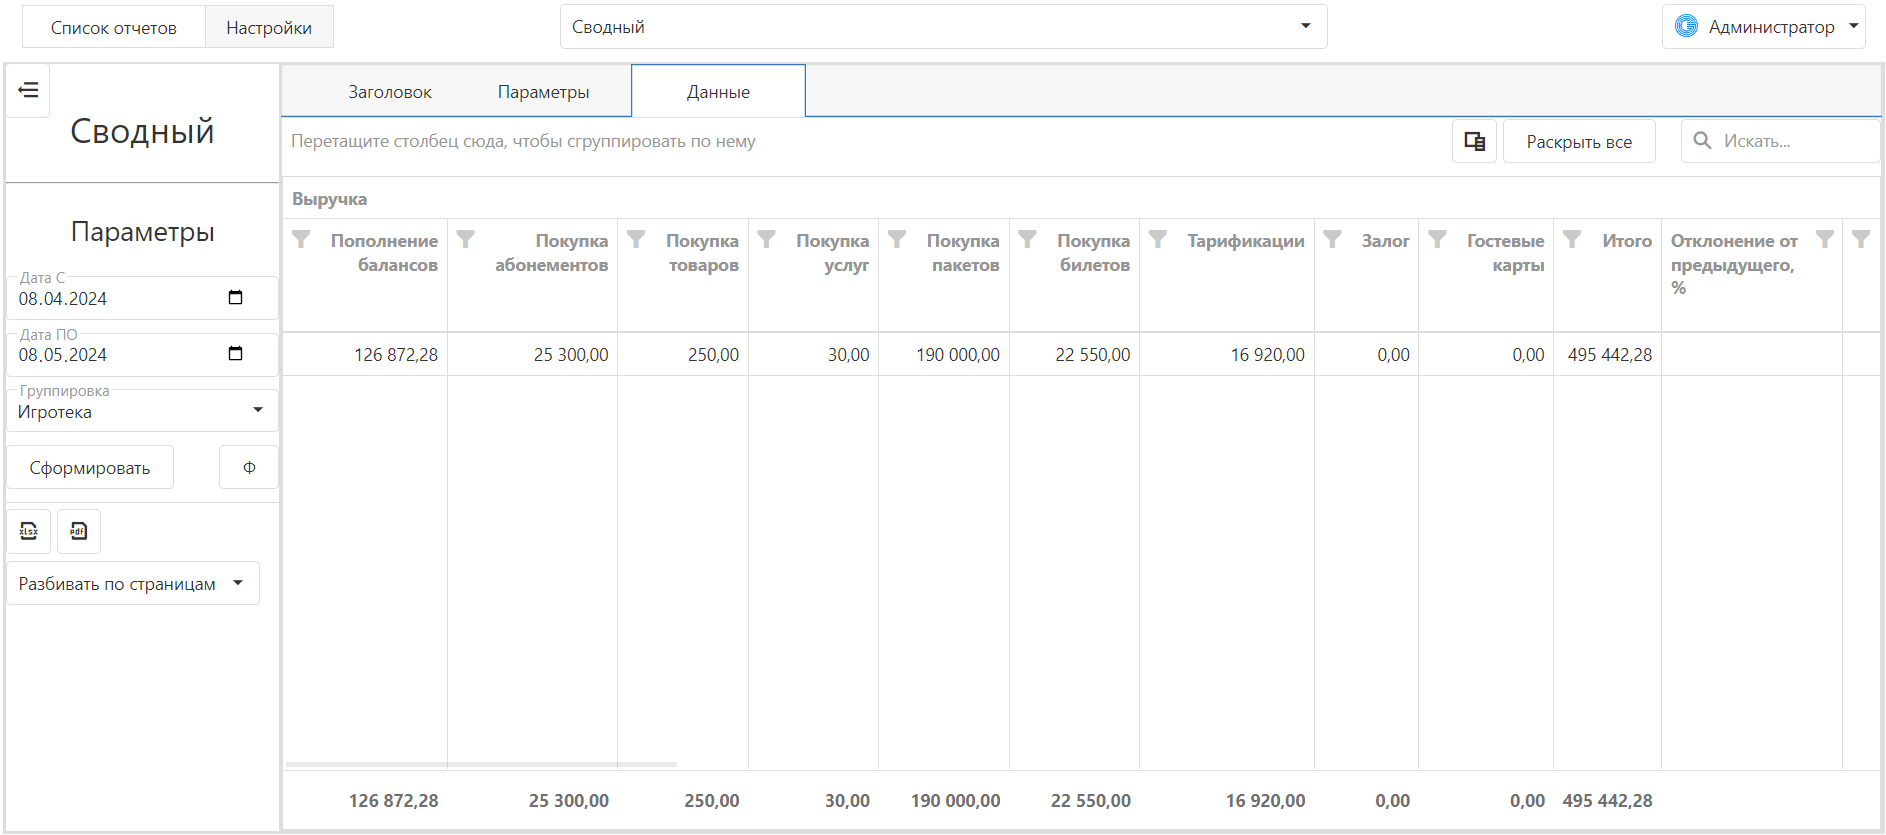Filter the Покупка пакетов column

(x=897, y=239)
